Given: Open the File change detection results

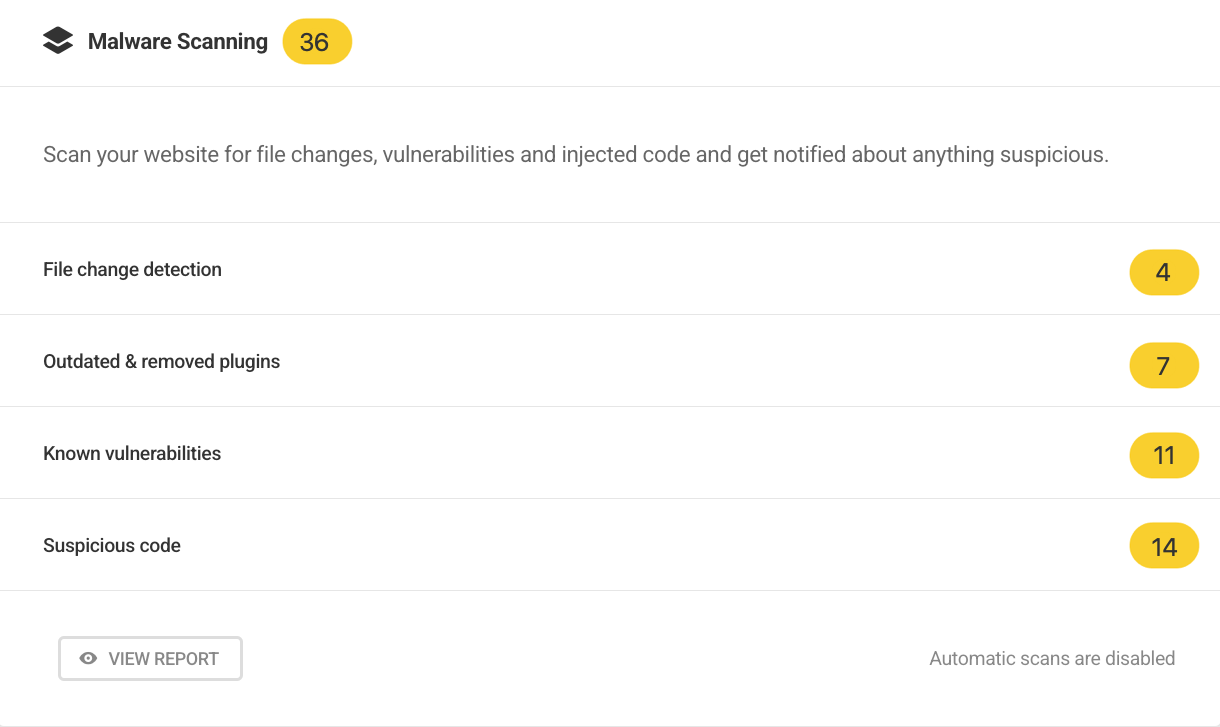Looking at the screenshot, I should click(132, 269).
